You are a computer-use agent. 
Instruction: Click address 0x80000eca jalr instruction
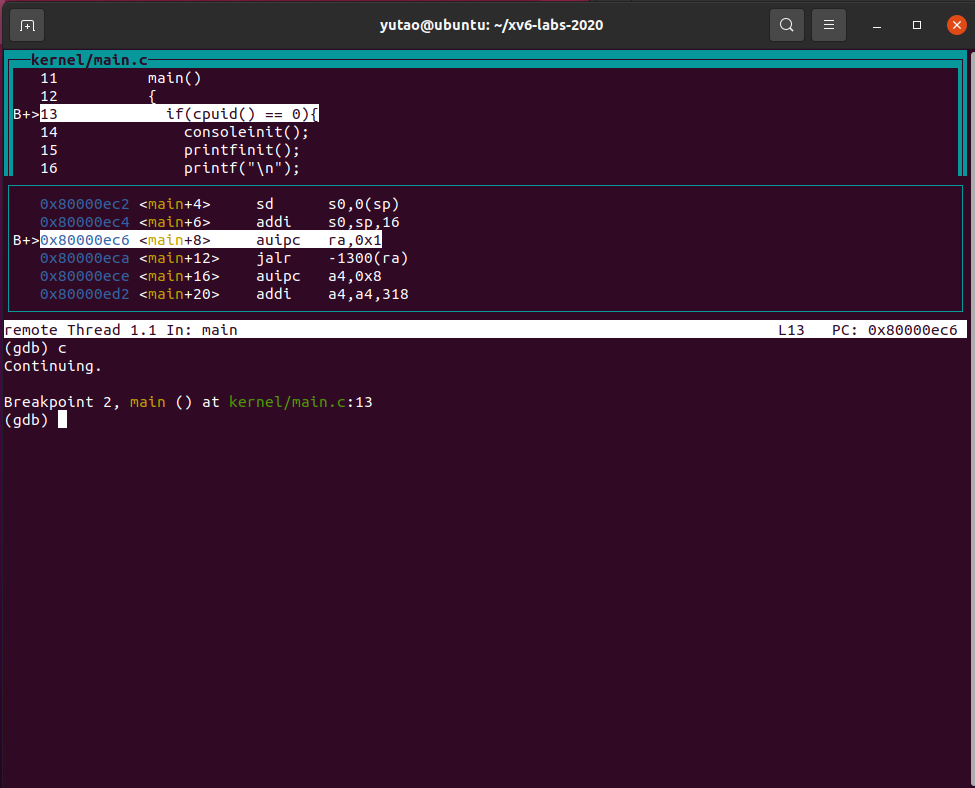coord(84,258)
